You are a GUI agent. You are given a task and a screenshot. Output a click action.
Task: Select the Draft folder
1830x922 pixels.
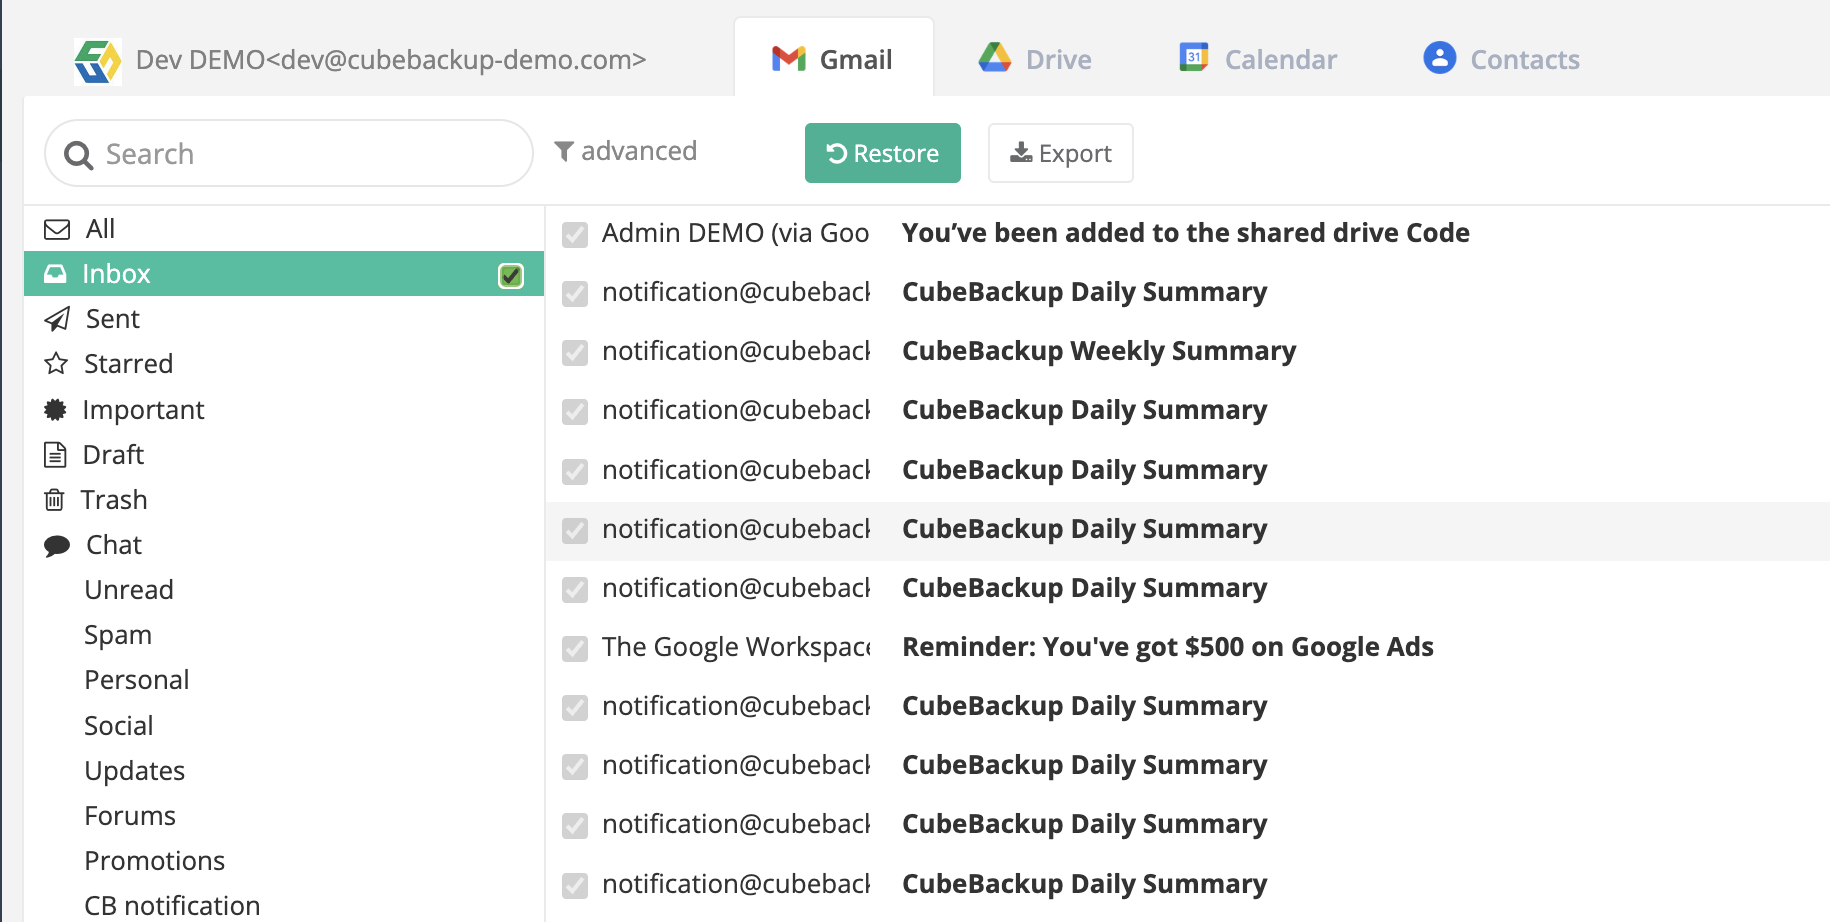point(284,455)
